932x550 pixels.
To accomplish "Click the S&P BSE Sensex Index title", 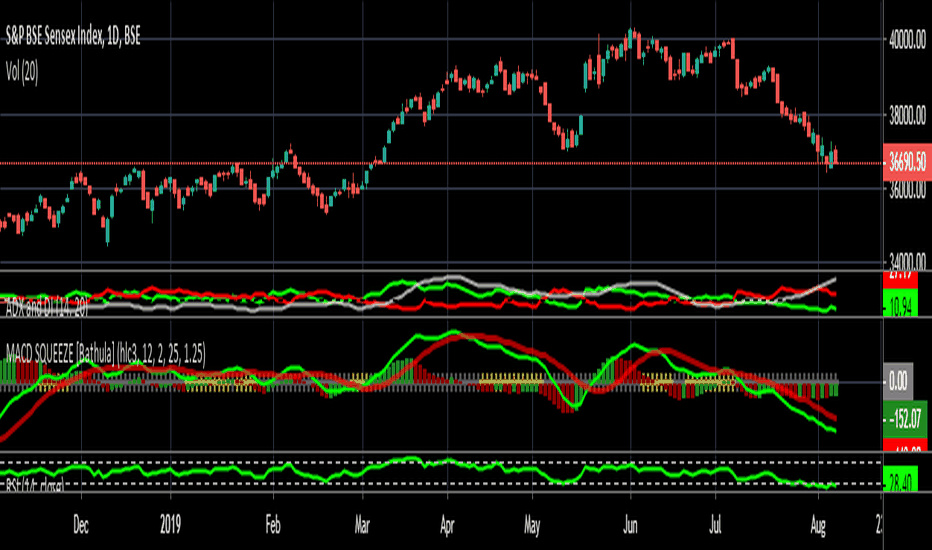I will pos(73,36).
